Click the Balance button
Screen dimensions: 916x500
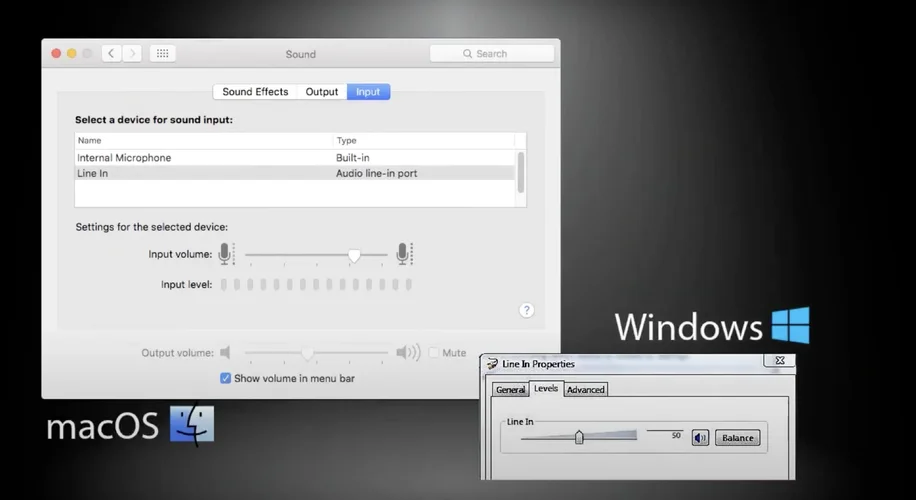pyautogui.click(x=737, y=438)
